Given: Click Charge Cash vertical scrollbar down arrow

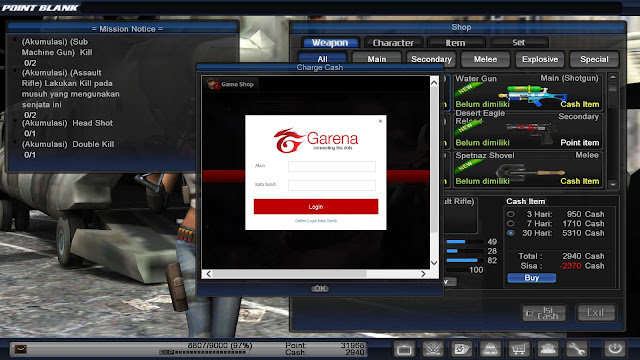Looking at the screenshot, I should click(x=434, y=263).
